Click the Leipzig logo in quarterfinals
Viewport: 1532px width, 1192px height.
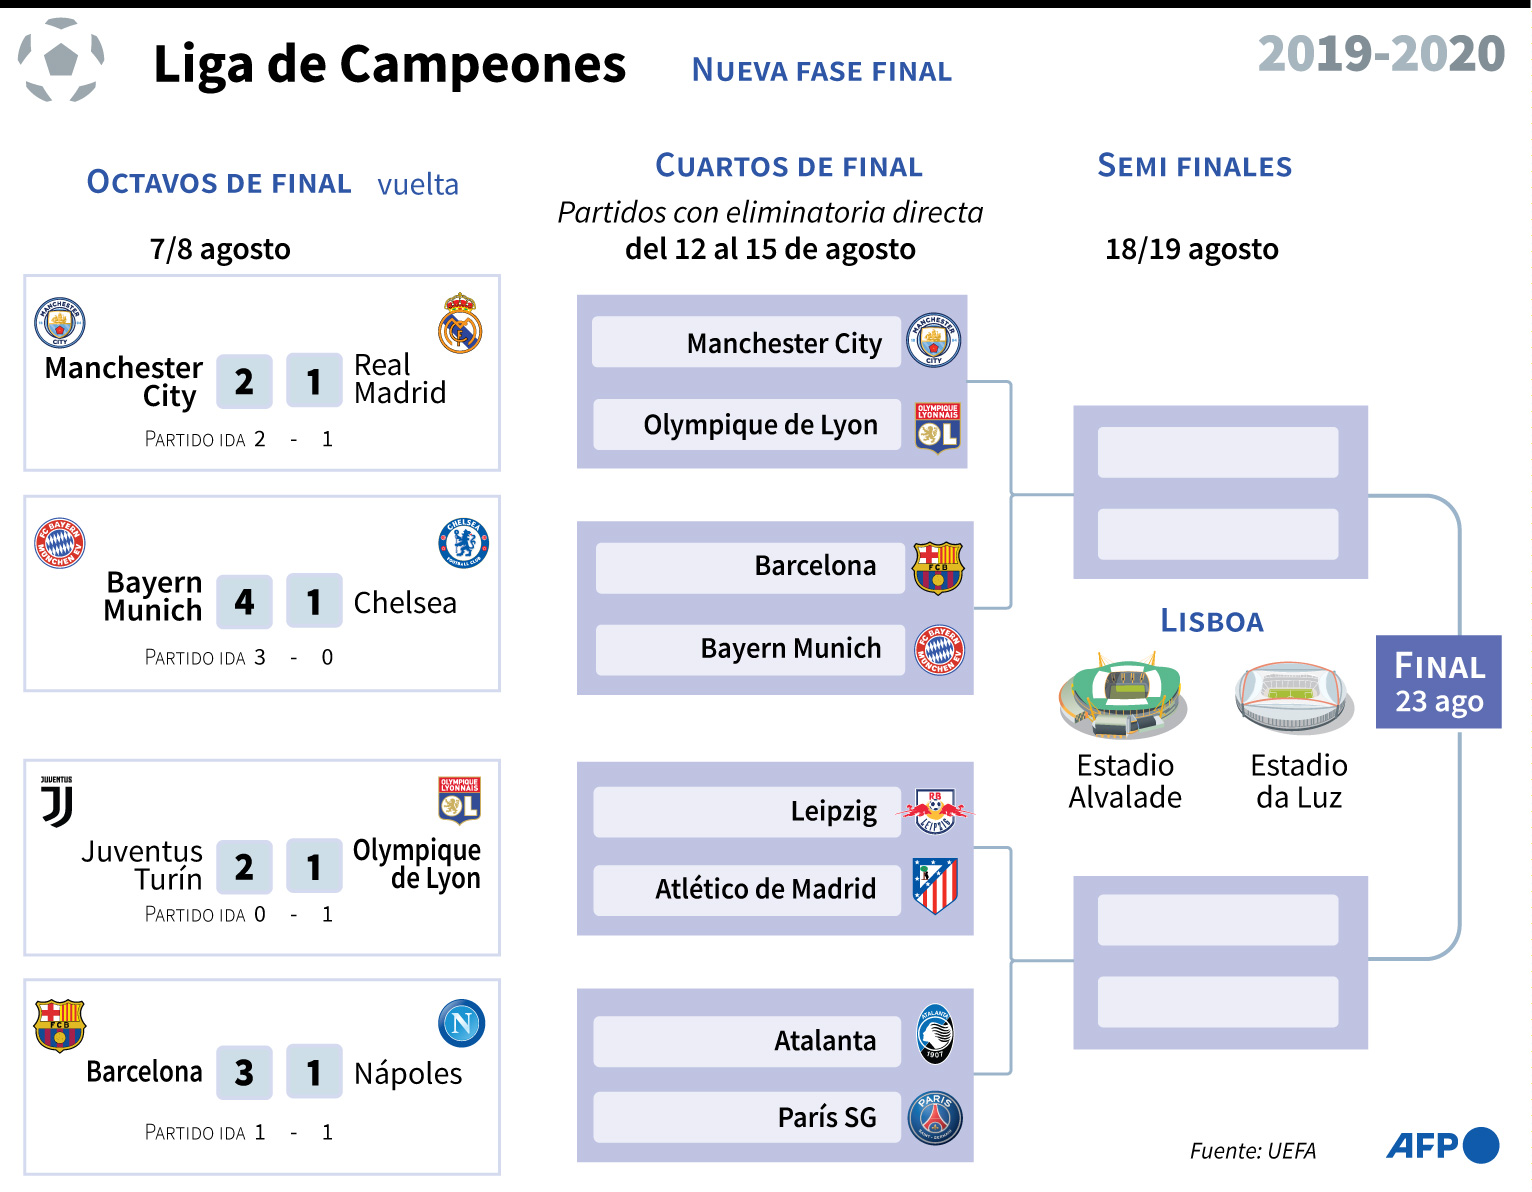click(x=936, y=811)
